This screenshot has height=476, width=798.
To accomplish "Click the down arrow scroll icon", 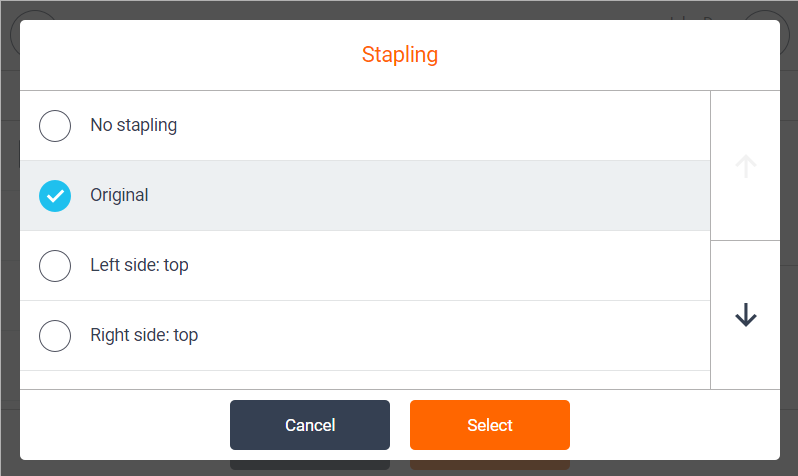I will 746,315.
